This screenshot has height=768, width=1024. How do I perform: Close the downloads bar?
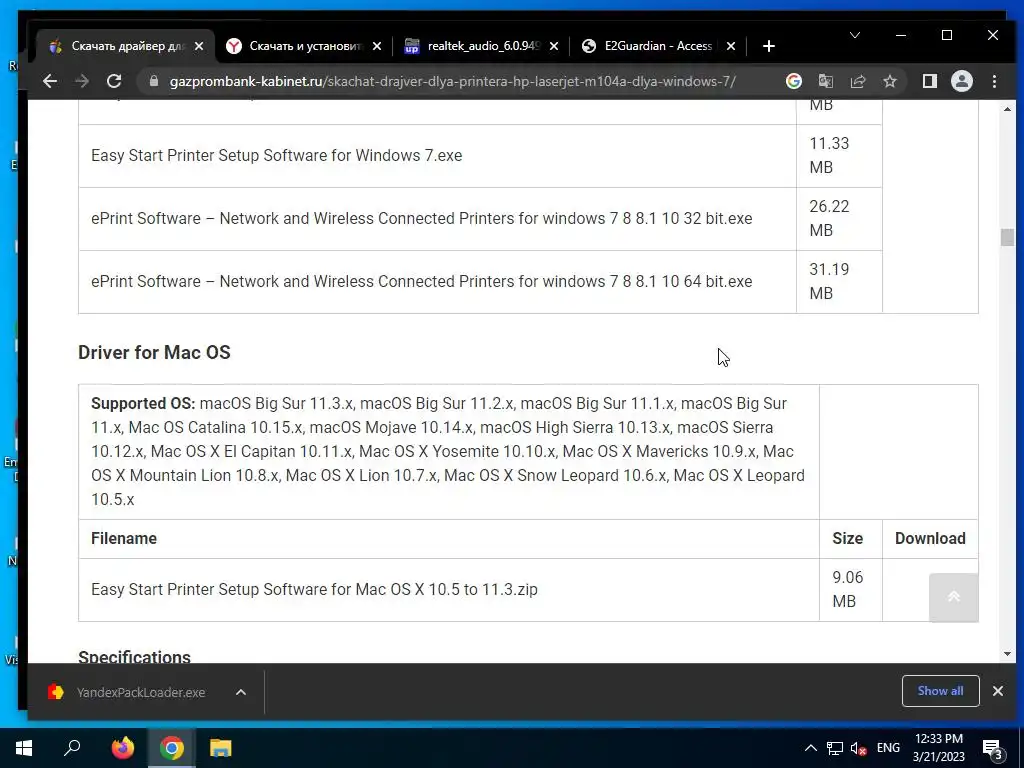pyautogui.click(x=998, y=691)
